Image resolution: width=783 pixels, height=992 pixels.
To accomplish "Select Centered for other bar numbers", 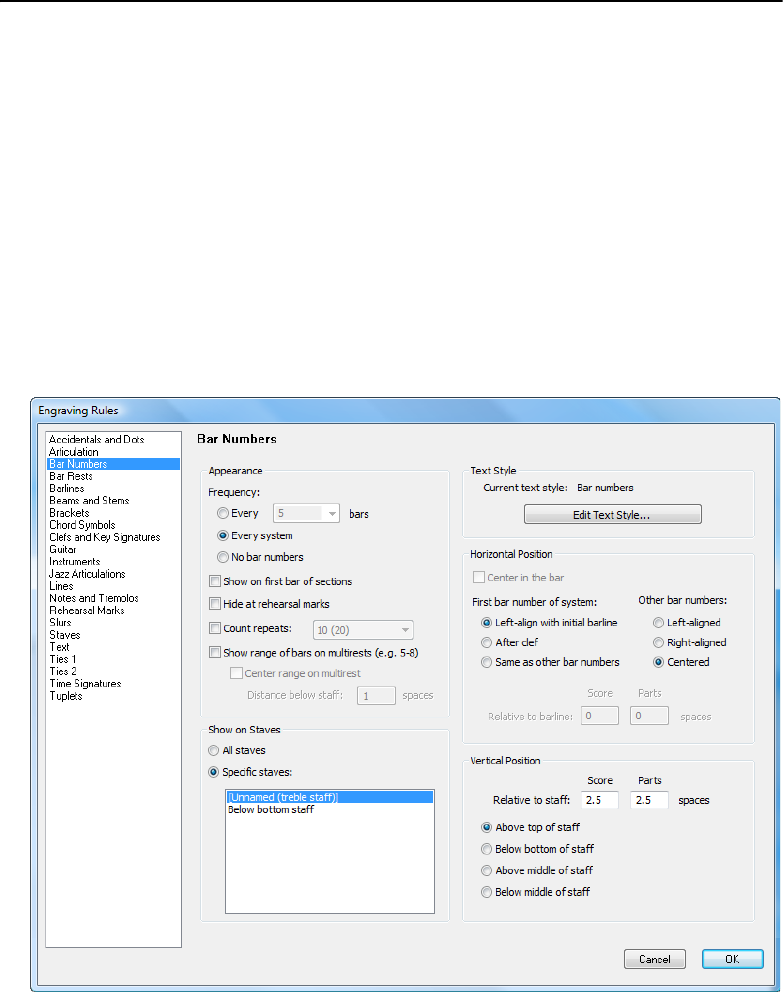I will tap(658, 662).
